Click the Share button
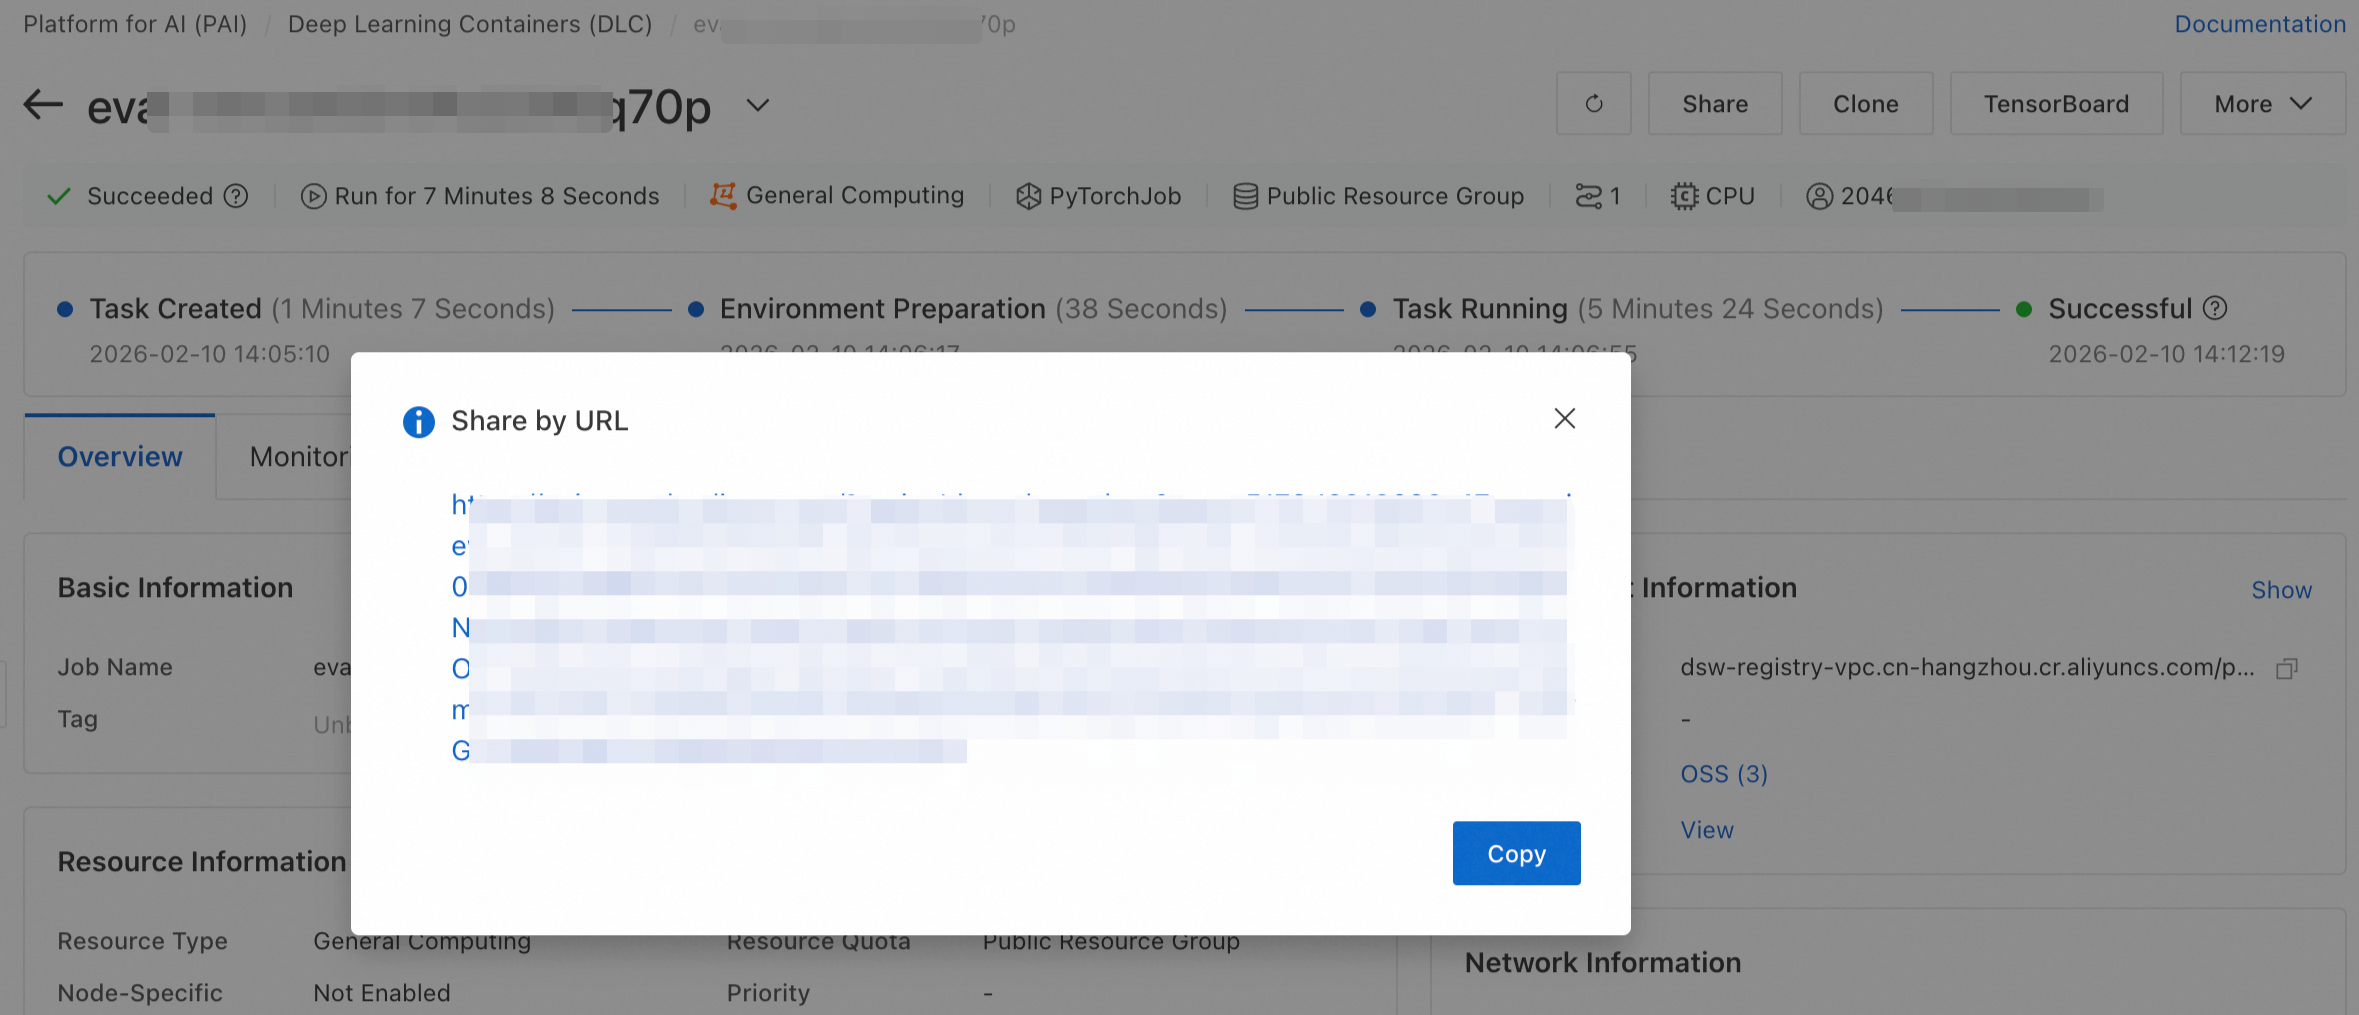Viewport: 2359px width, 1015px height. coord(1715,104)
